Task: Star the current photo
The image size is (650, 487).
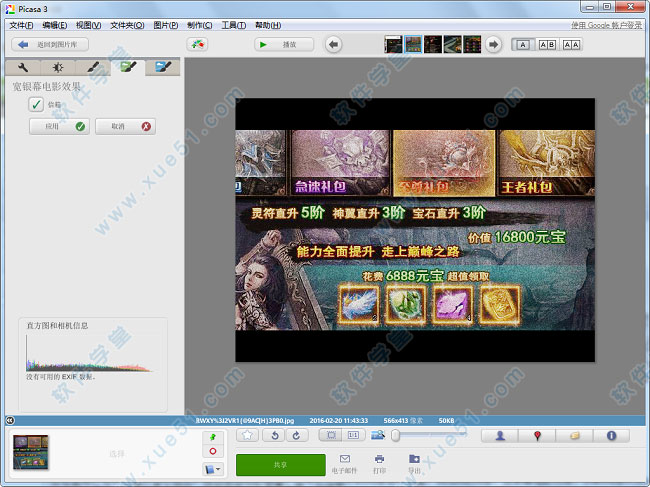Action: coord(247,435)
